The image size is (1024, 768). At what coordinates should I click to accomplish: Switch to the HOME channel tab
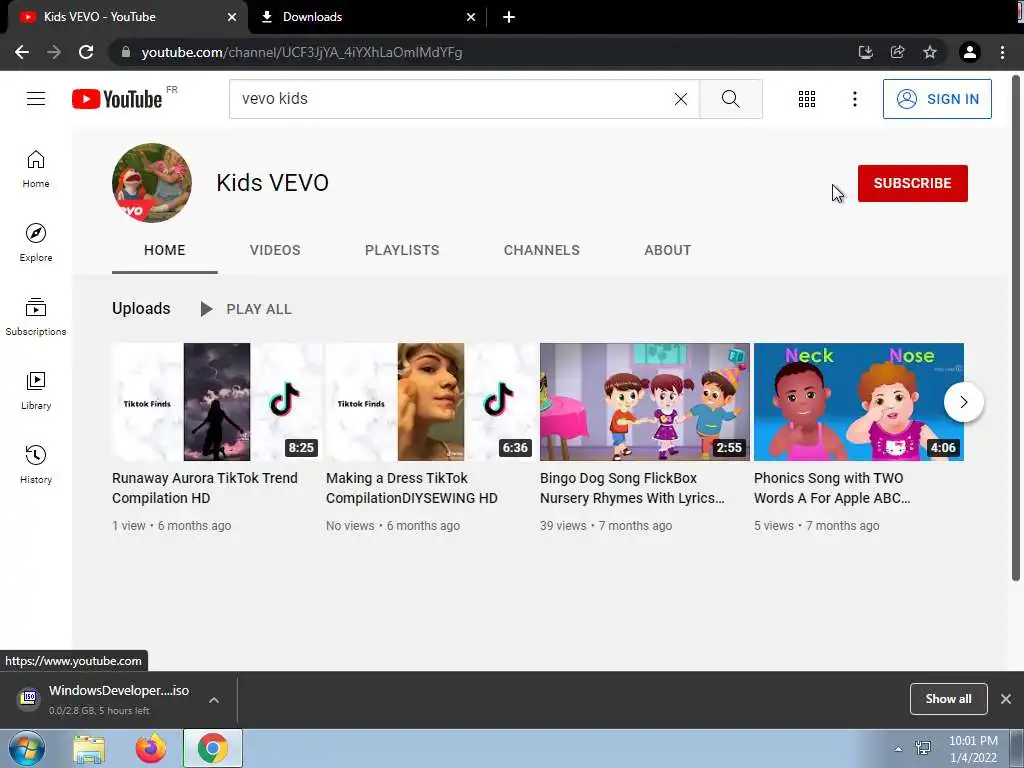click(x=165, y=250)
